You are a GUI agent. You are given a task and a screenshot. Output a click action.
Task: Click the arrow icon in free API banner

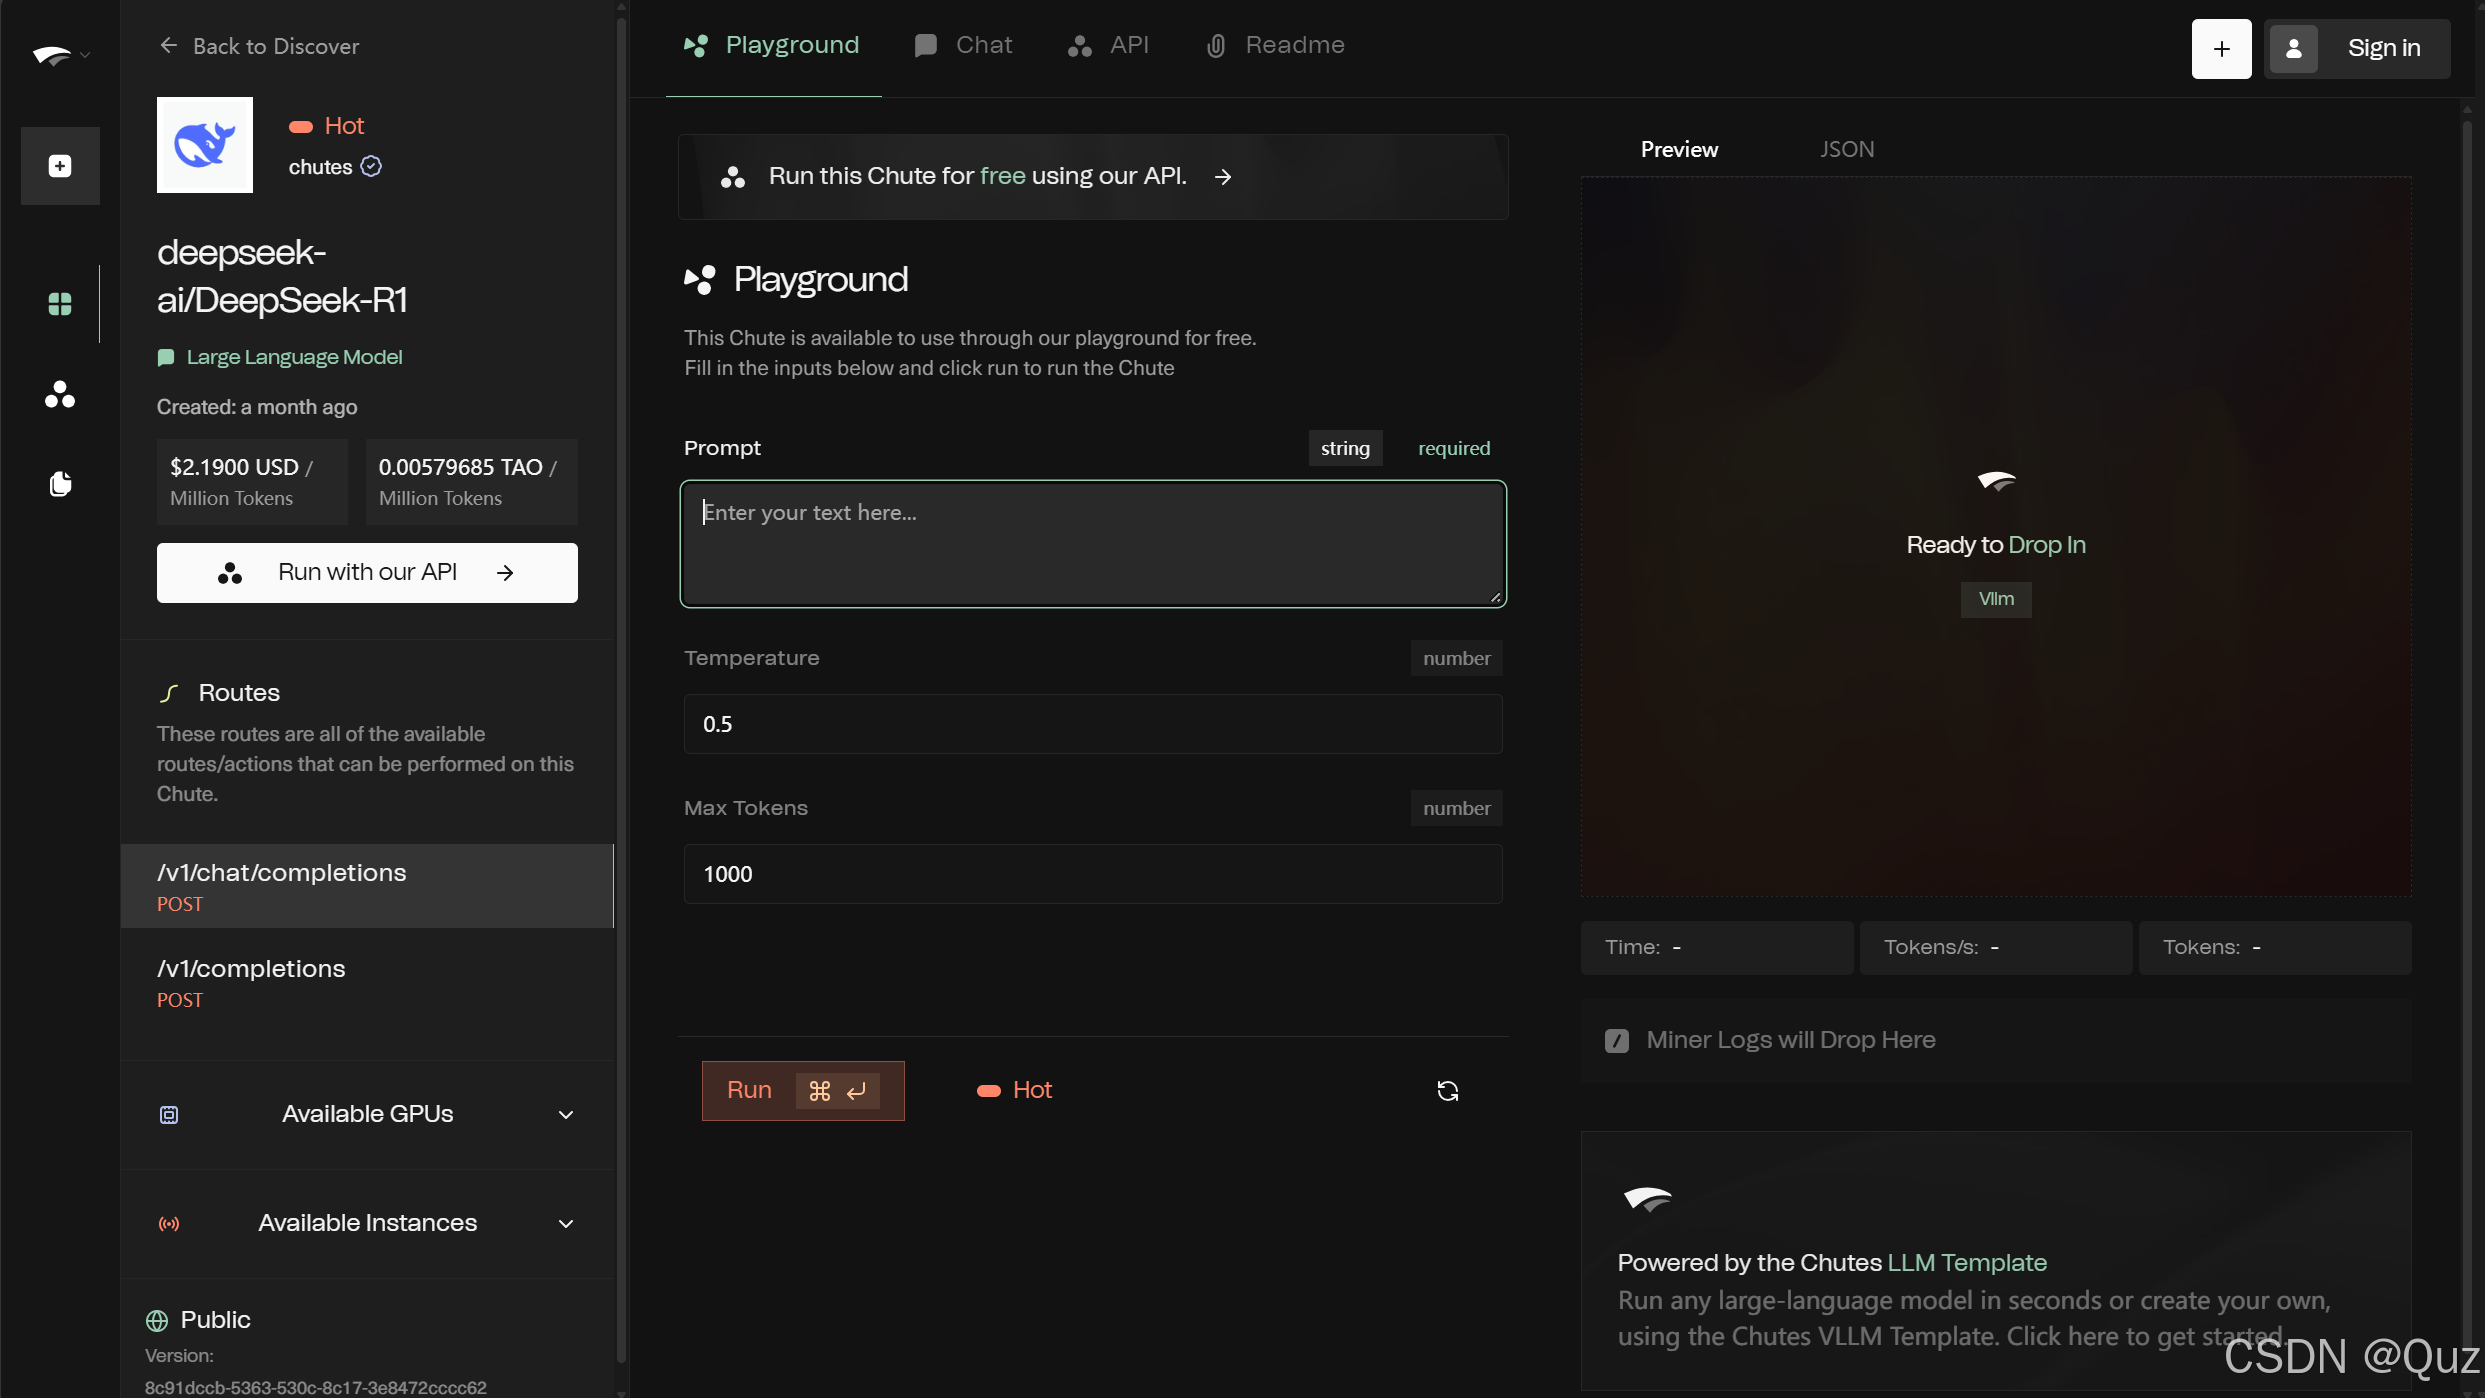pyautogui.click(x=1223, y=177)
